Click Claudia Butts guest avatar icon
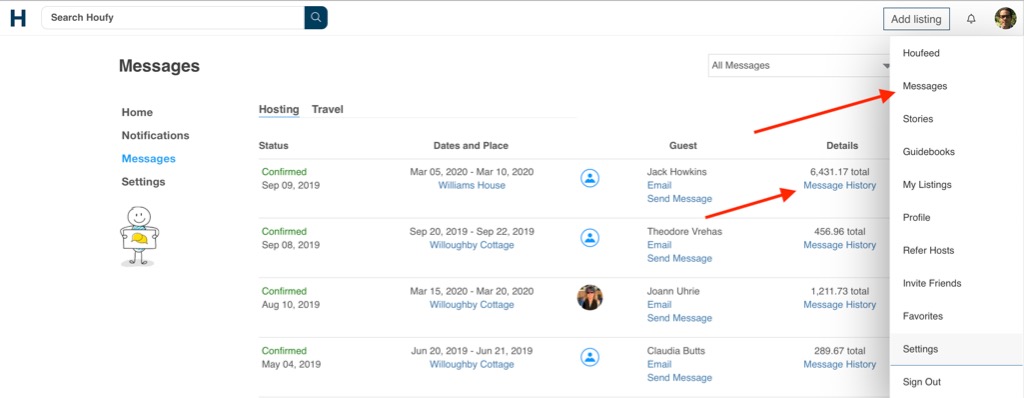This screenshot has width=1024, height=398. [x=590, y=357]
